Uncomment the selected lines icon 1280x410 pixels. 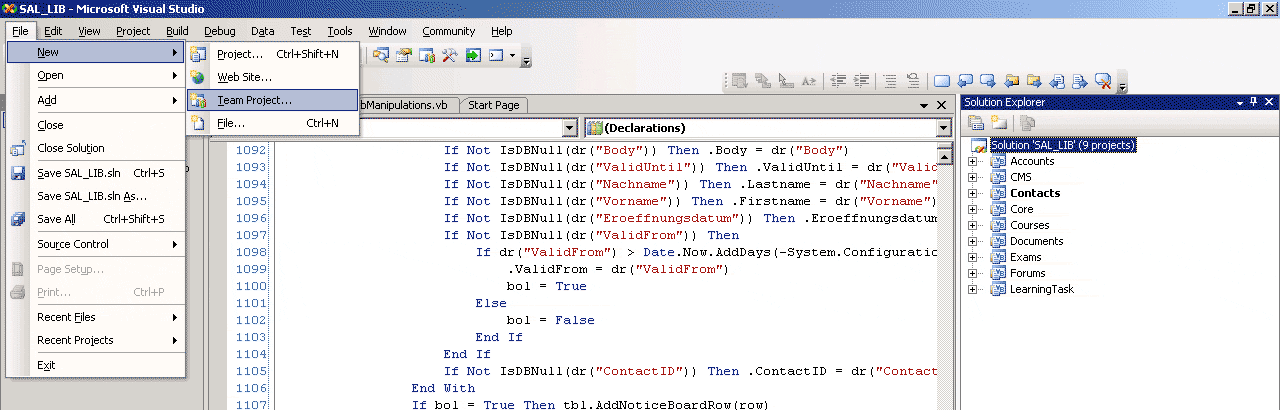pos(913,81)
